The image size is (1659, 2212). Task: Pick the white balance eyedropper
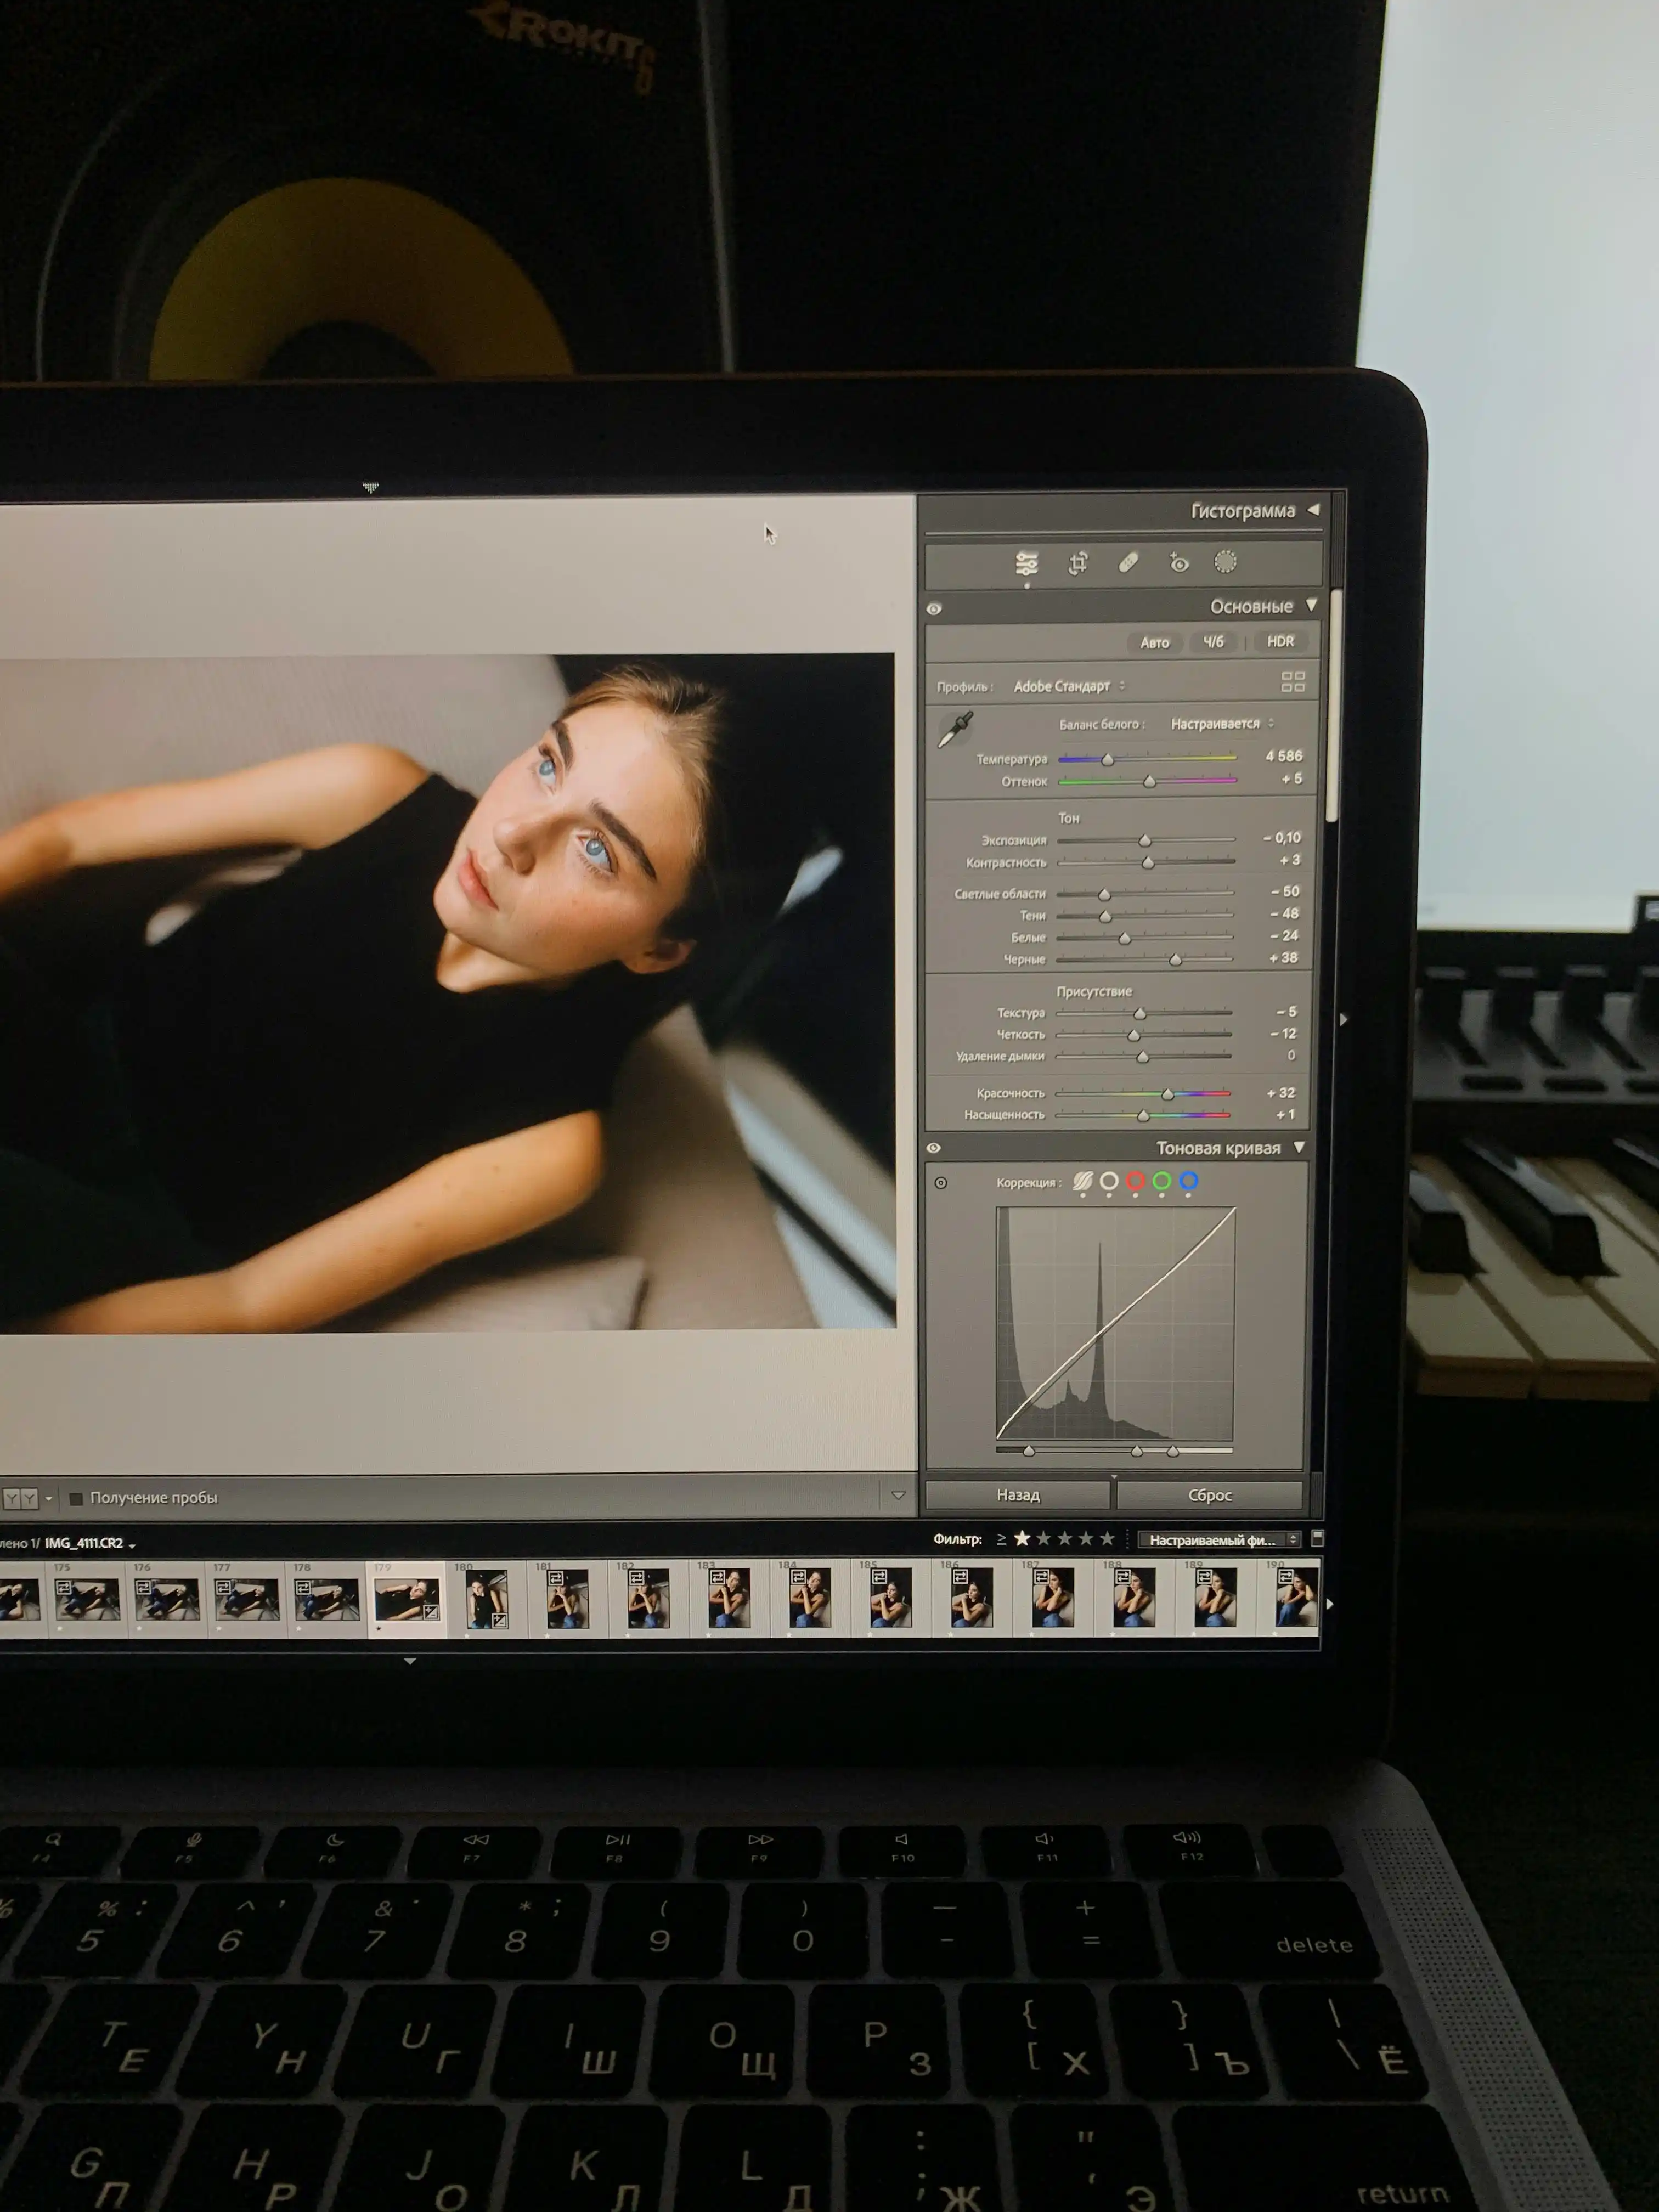[x=955, y=729]
